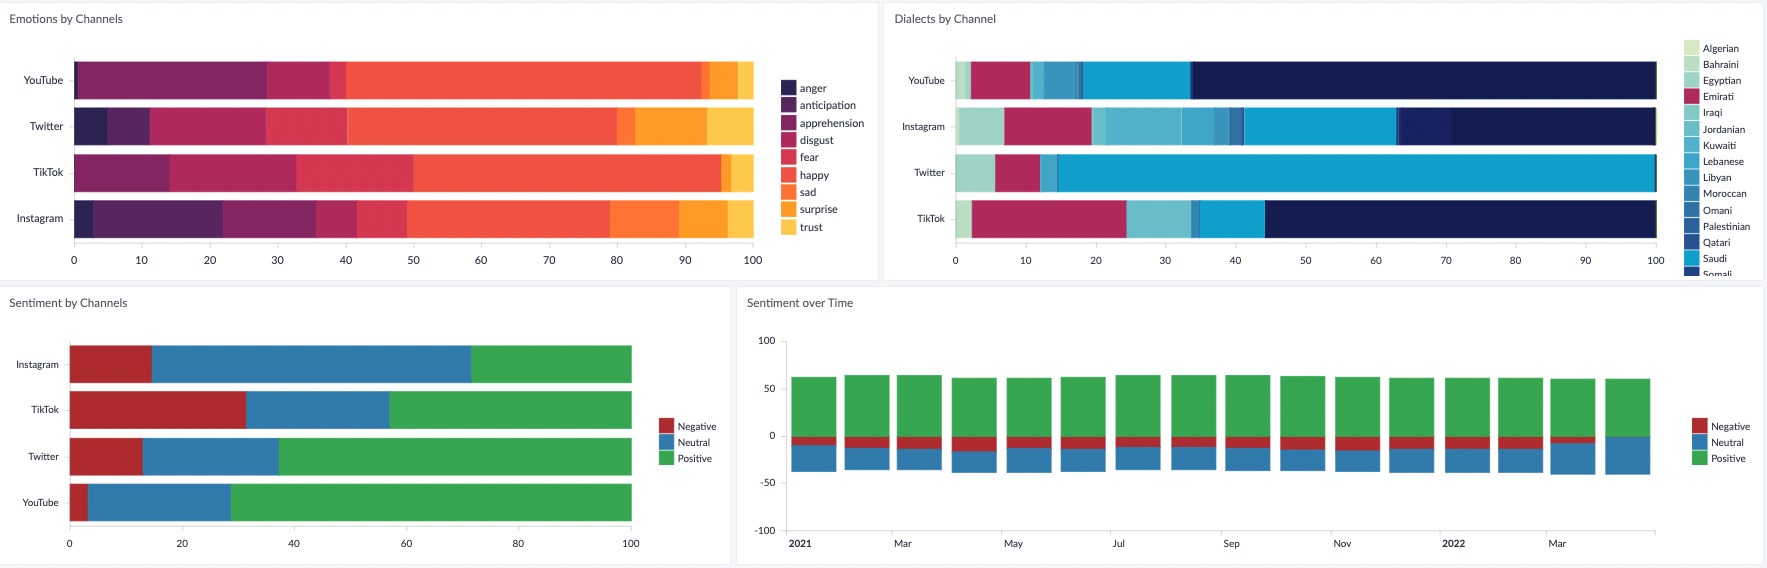
Task: Click the 2022 label on the time axis
Action: (x=1453, y=544)
